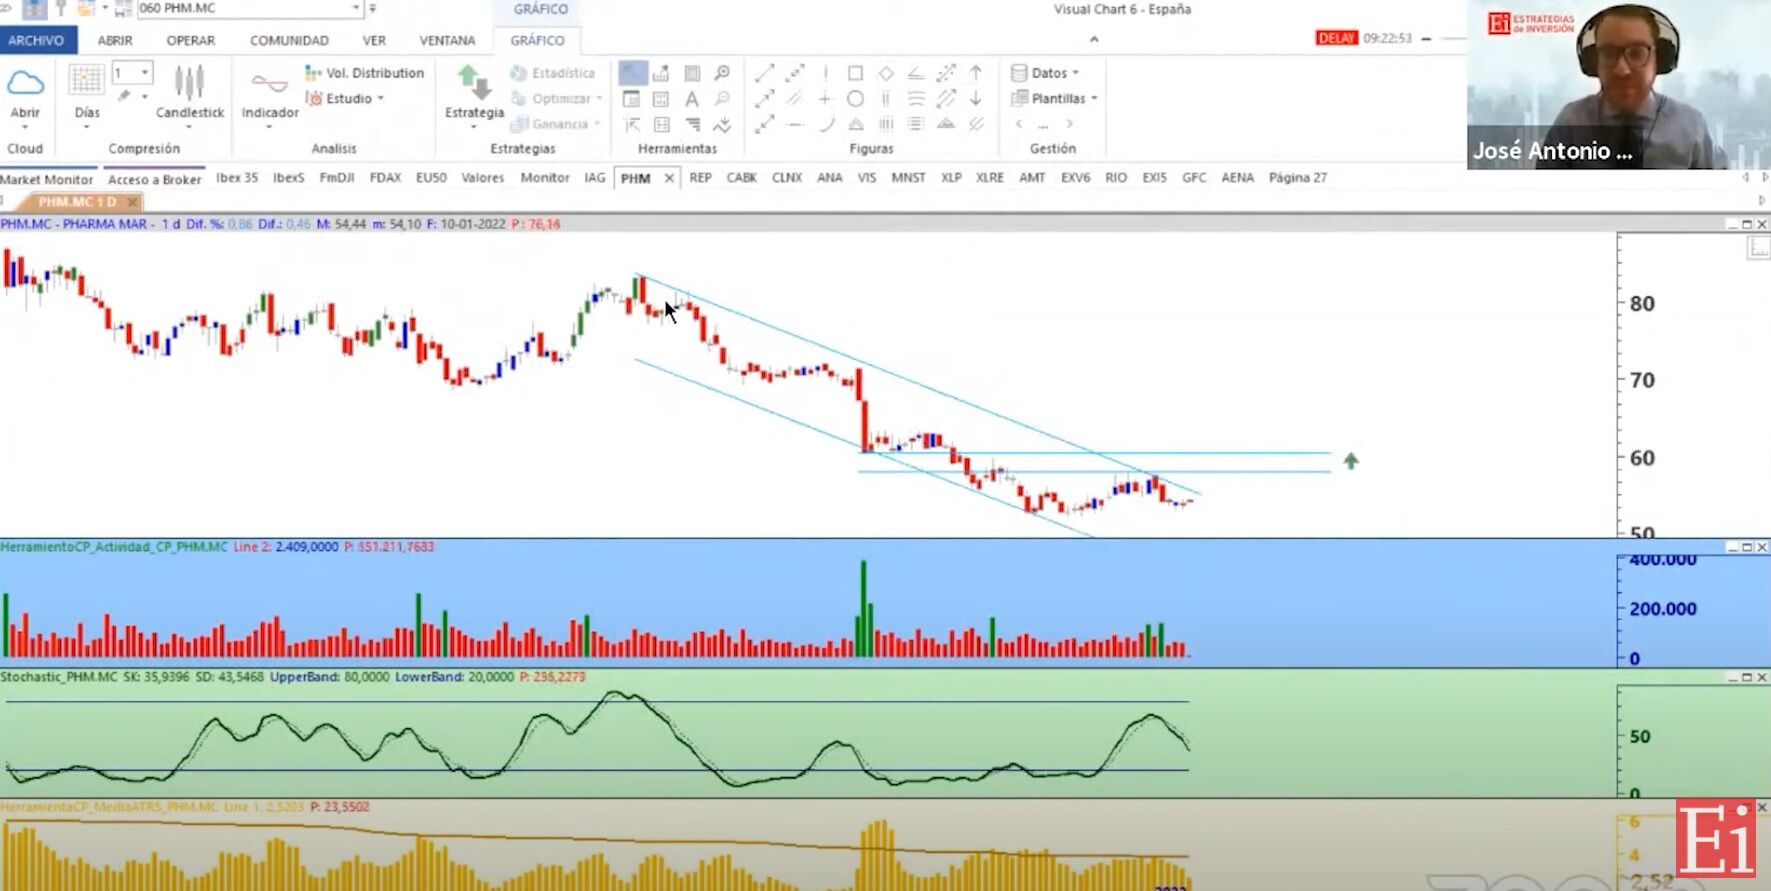Viewport: 1771px width, 891px height.
Task: Select the triangle drawing figure
Action: (855, 125)
